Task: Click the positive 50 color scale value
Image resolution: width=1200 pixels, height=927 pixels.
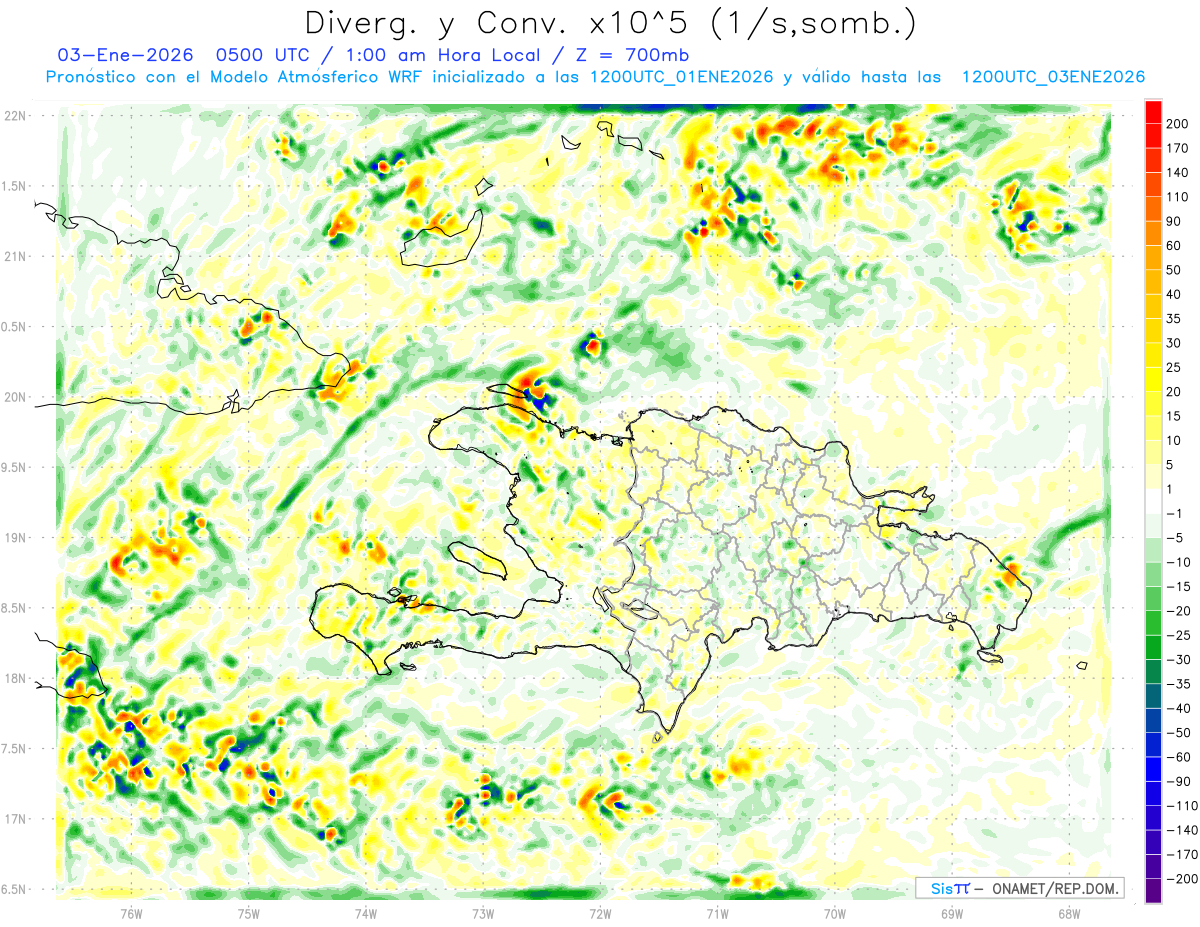Action: (1173, 270)
